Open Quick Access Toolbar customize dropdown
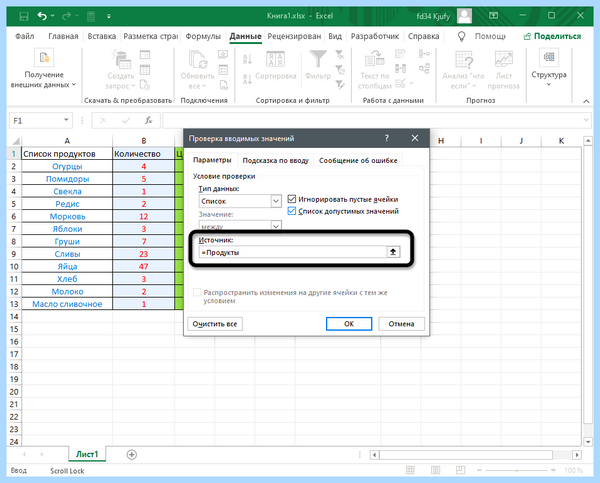Image resolution: width=600 pixels, height=483 pixels. (x=109, y=16)
